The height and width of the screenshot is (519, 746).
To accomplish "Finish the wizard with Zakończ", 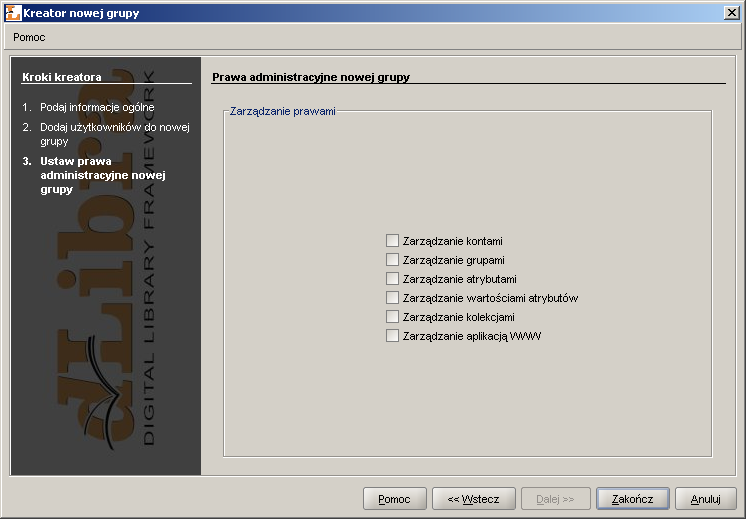I will point(632,499).
